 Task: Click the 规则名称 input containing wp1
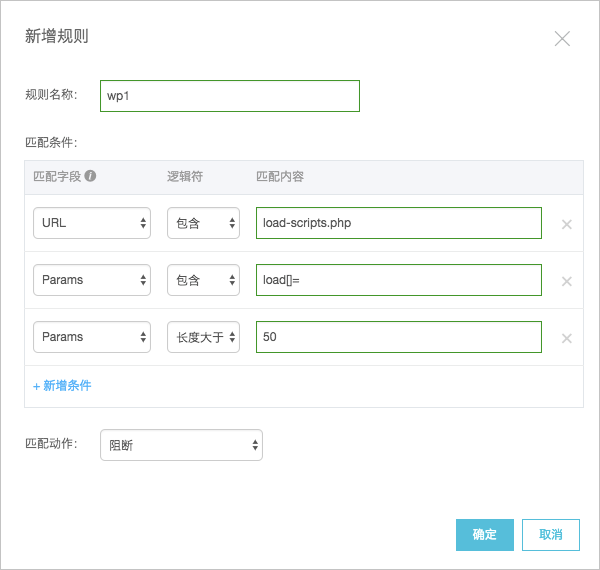(x=230, y=96)
